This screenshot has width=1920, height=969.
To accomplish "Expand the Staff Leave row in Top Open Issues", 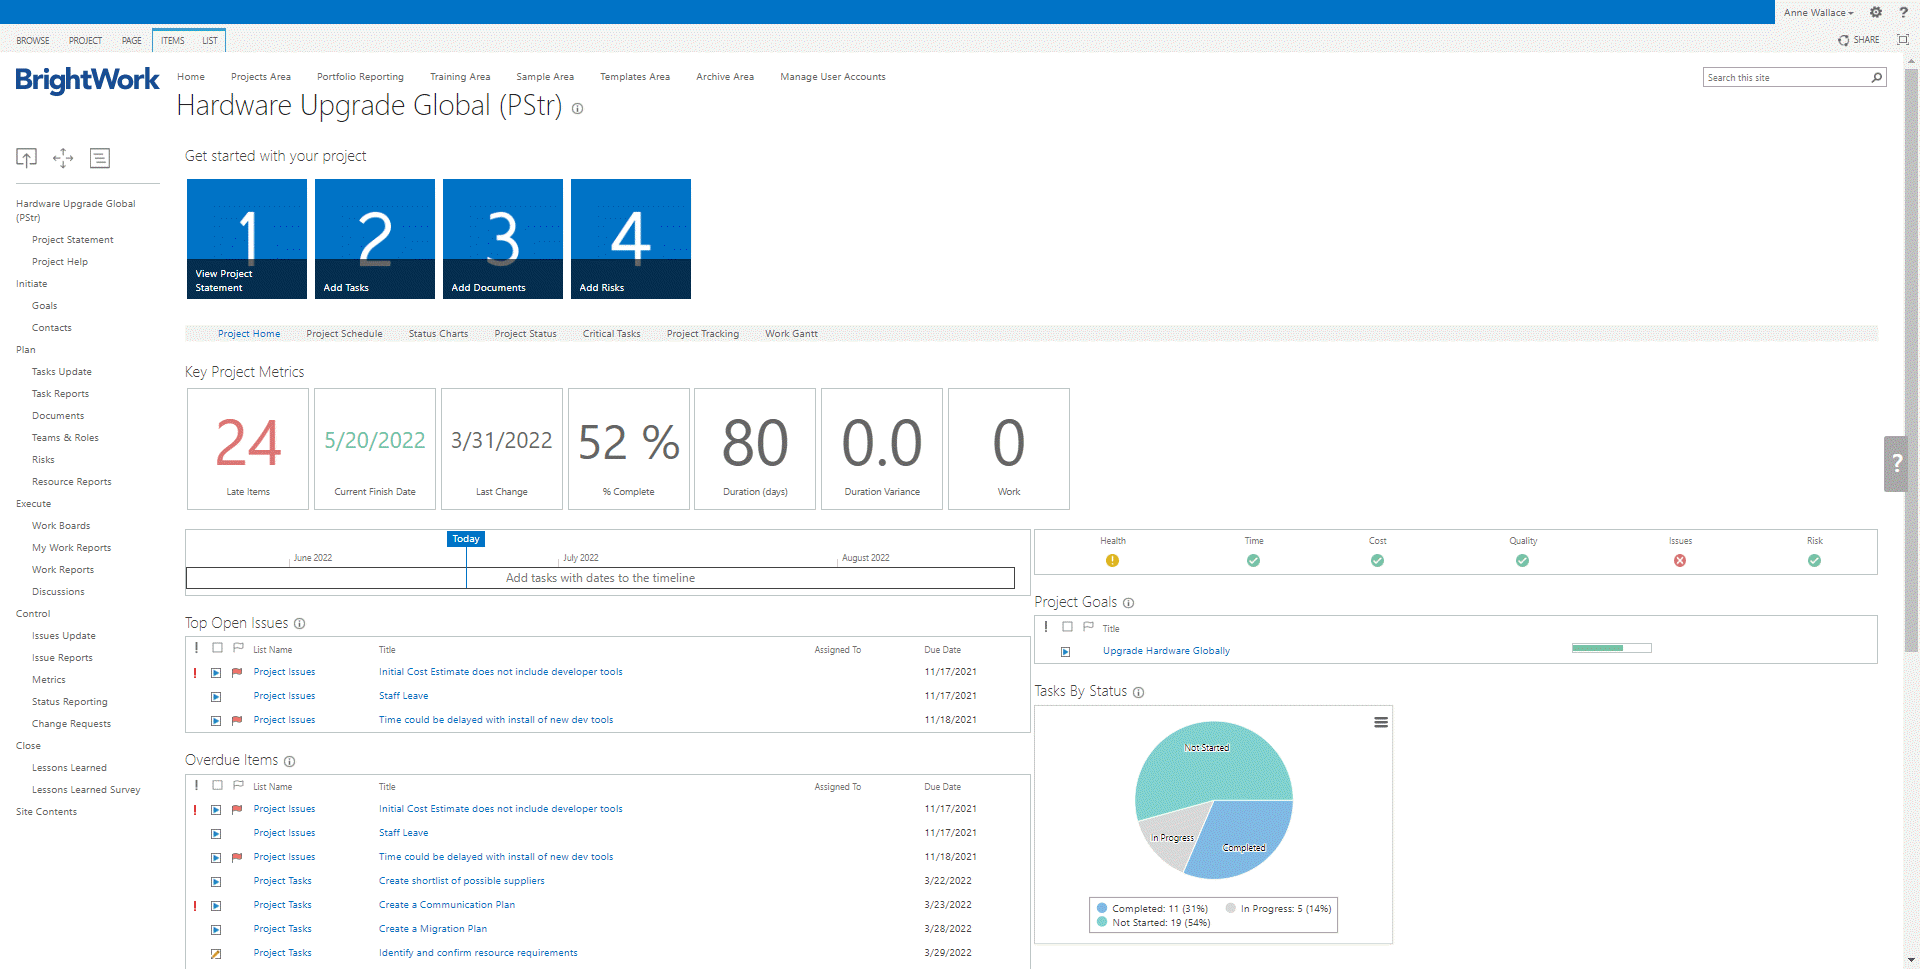I will coord(216,697).
